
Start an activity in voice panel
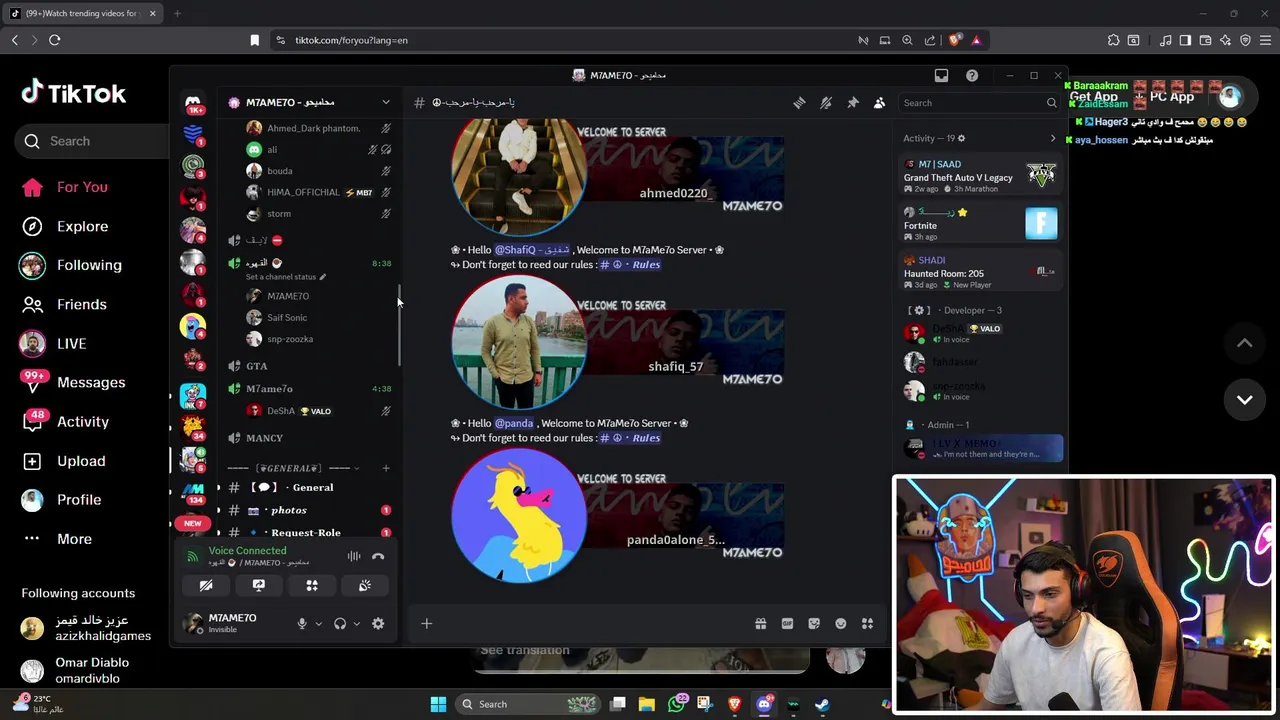click(312, 586)
